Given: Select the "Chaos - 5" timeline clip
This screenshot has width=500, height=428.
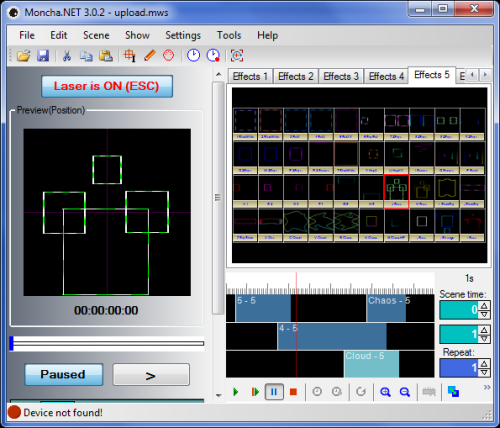Looking at the screenshot, I should tap(386, 308).
